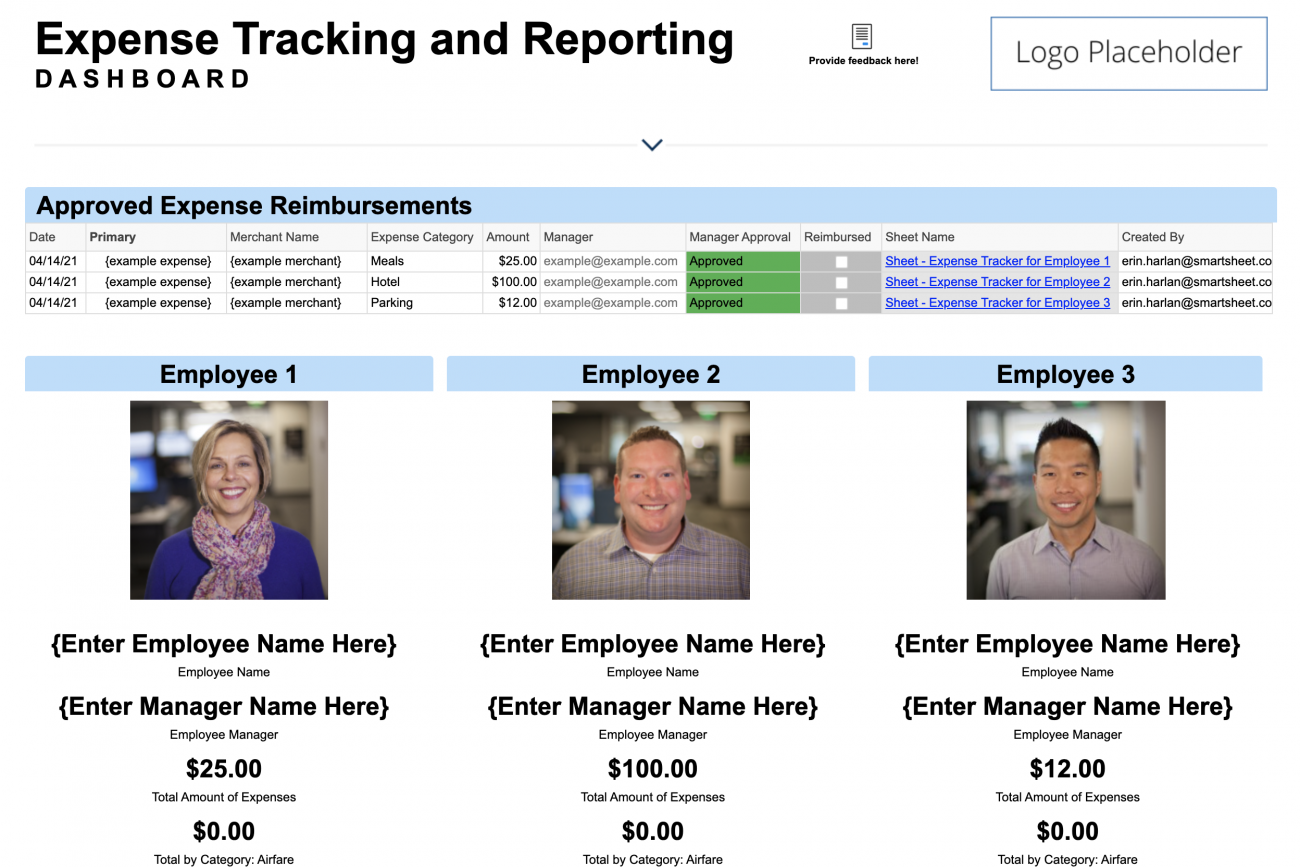
Task: Click the Provide feedback here icon
Action: (x=862, y=38)
